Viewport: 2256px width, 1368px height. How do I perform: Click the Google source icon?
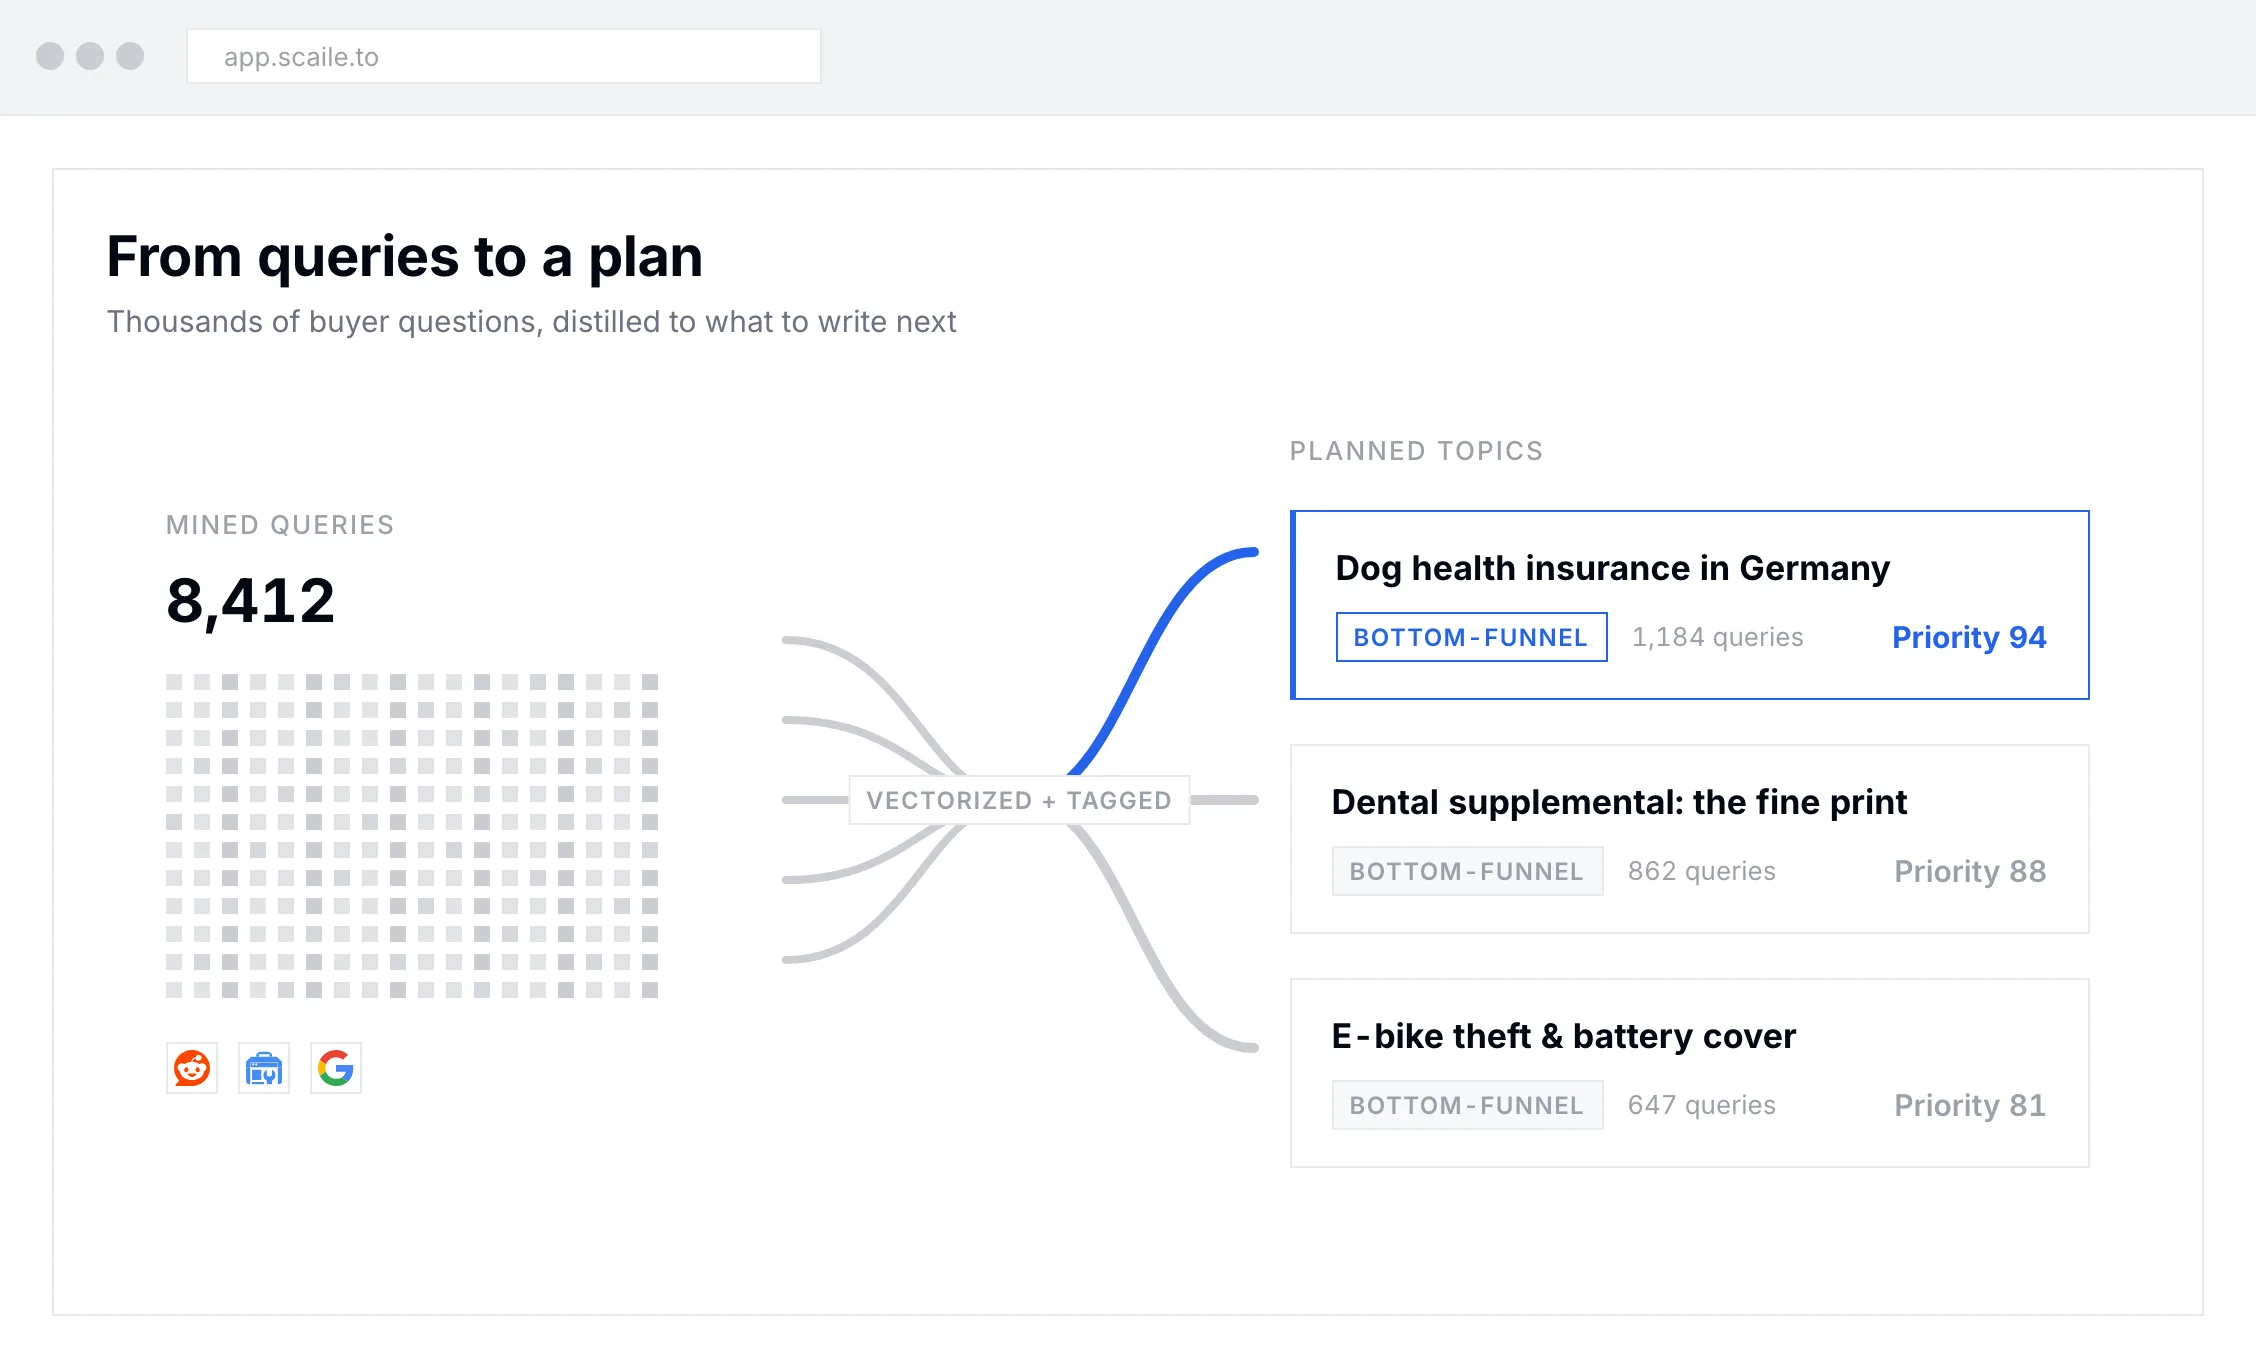point(336,1068)
